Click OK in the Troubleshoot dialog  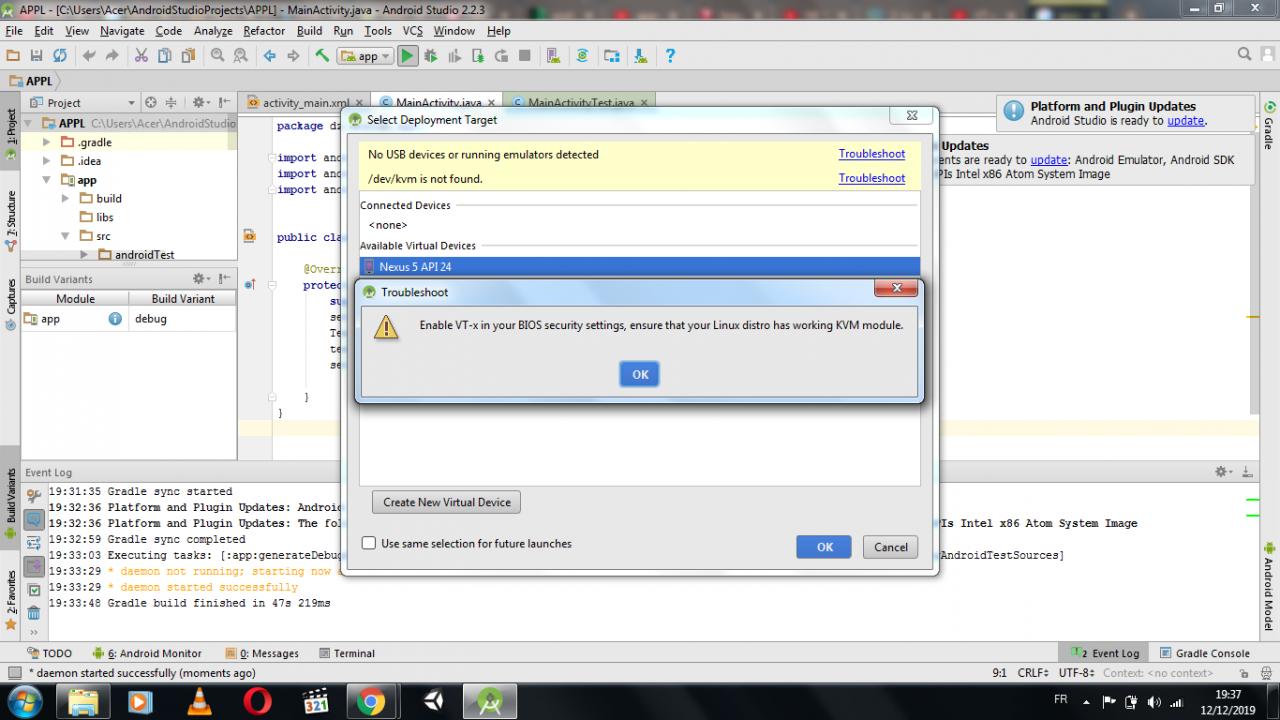click(640, 374)
